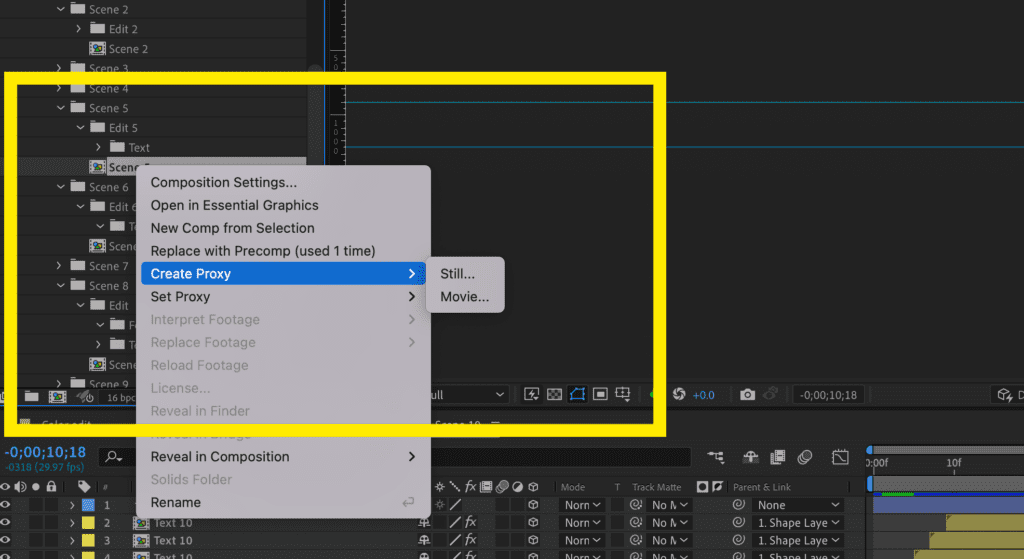This screenshot has height=559, width=1024.
Task: Expand the Scene 7 folder
Action: click(59, 266)
